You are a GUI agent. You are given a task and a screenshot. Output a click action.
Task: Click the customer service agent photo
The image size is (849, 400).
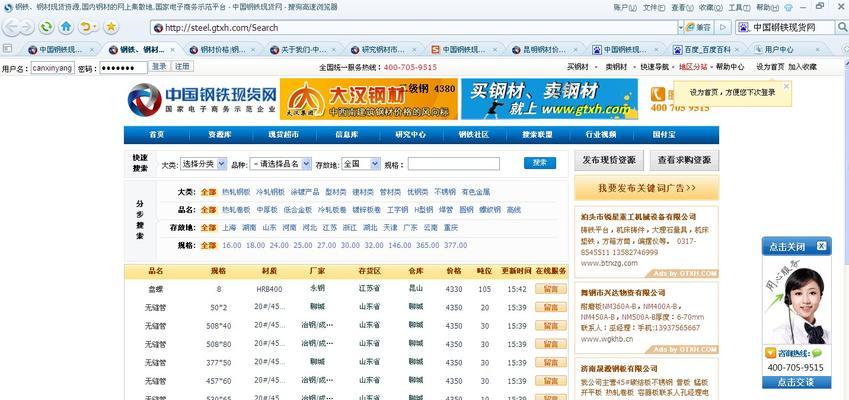797,300
